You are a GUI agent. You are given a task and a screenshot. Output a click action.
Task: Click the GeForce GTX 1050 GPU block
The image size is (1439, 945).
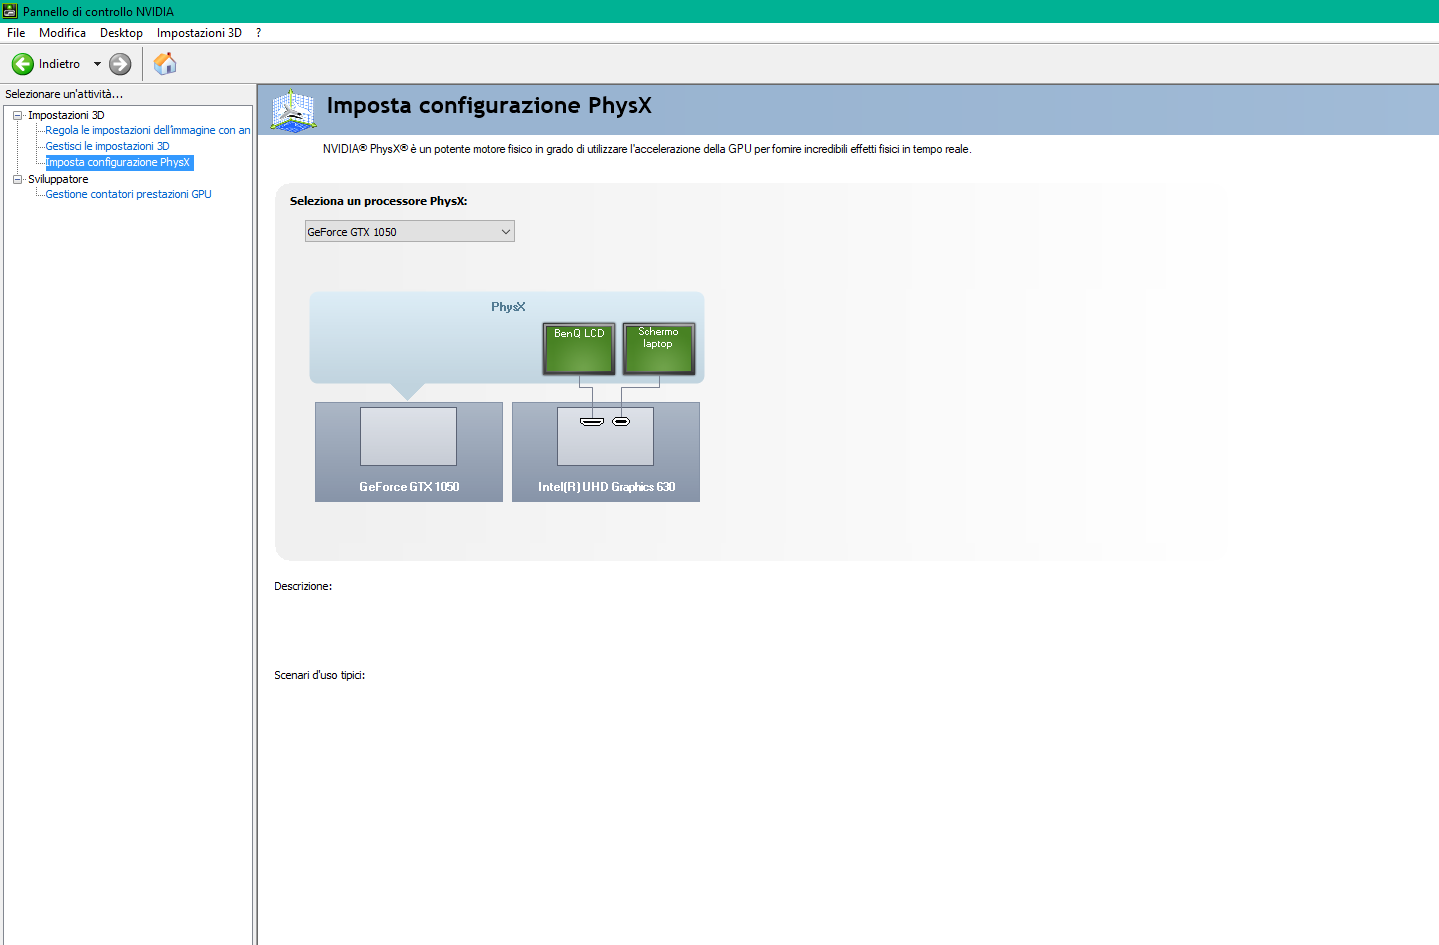click(x=409, y=452)
